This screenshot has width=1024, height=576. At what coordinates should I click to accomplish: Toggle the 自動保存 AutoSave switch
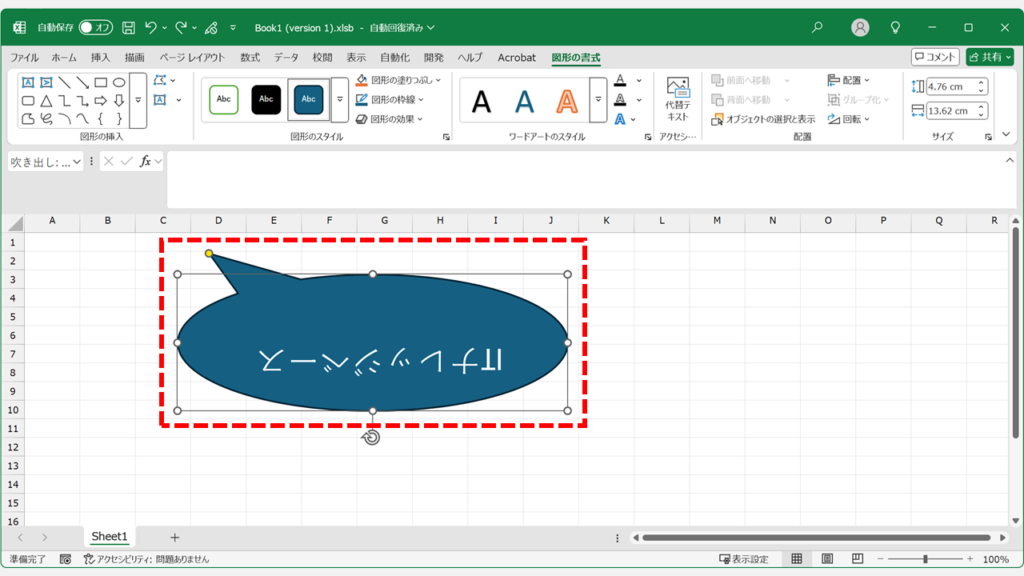tap(96, 27)
